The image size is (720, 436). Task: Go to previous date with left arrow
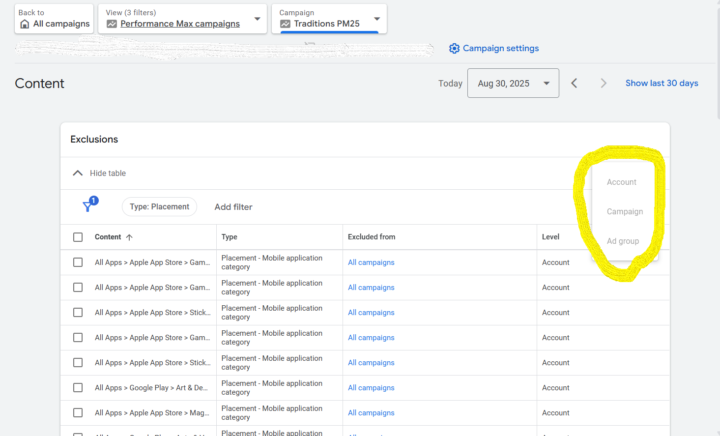click(x=574, y=83)
